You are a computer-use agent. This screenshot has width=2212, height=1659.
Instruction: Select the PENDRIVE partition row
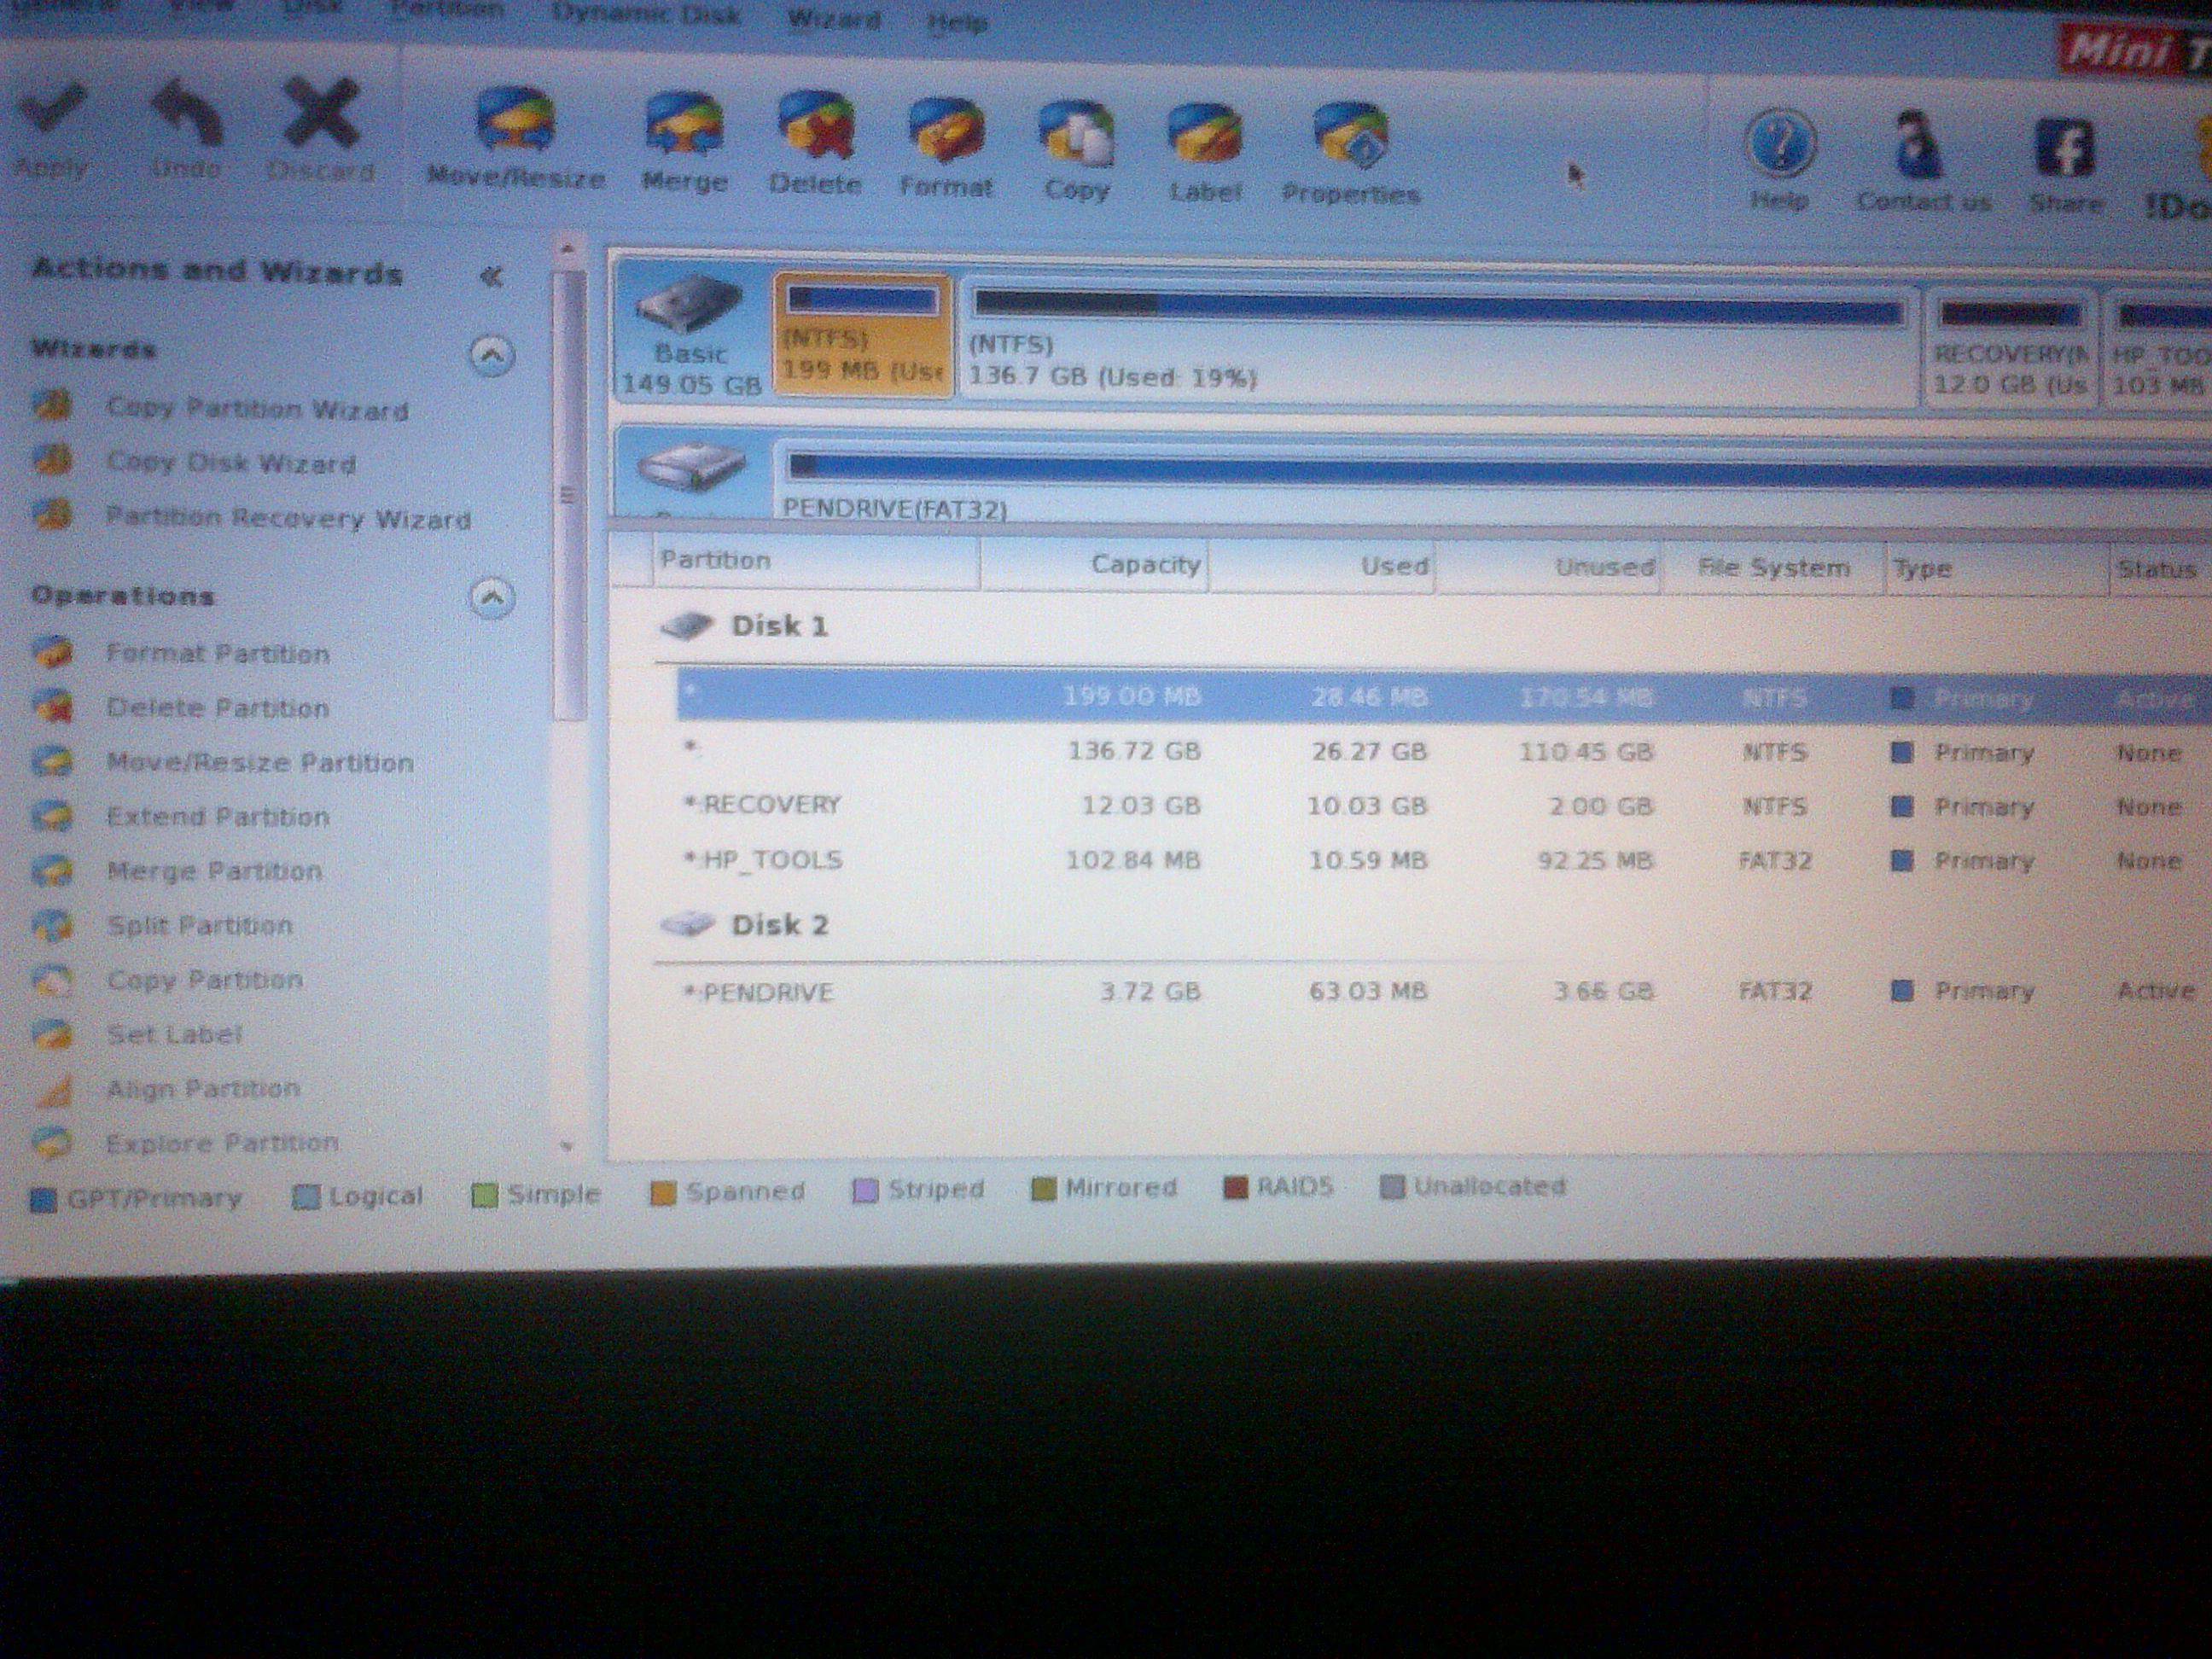click(1444, 991)
